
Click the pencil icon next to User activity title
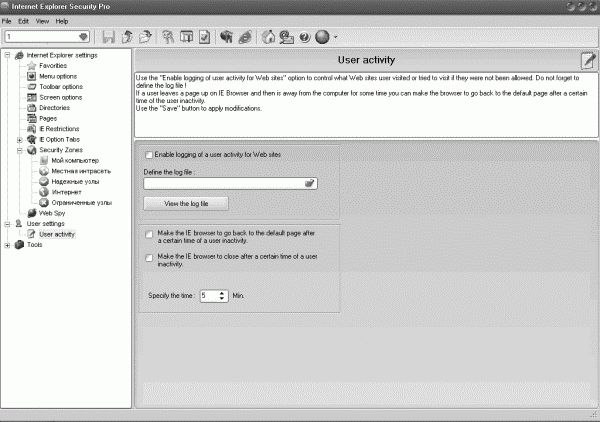click(588, 60)
